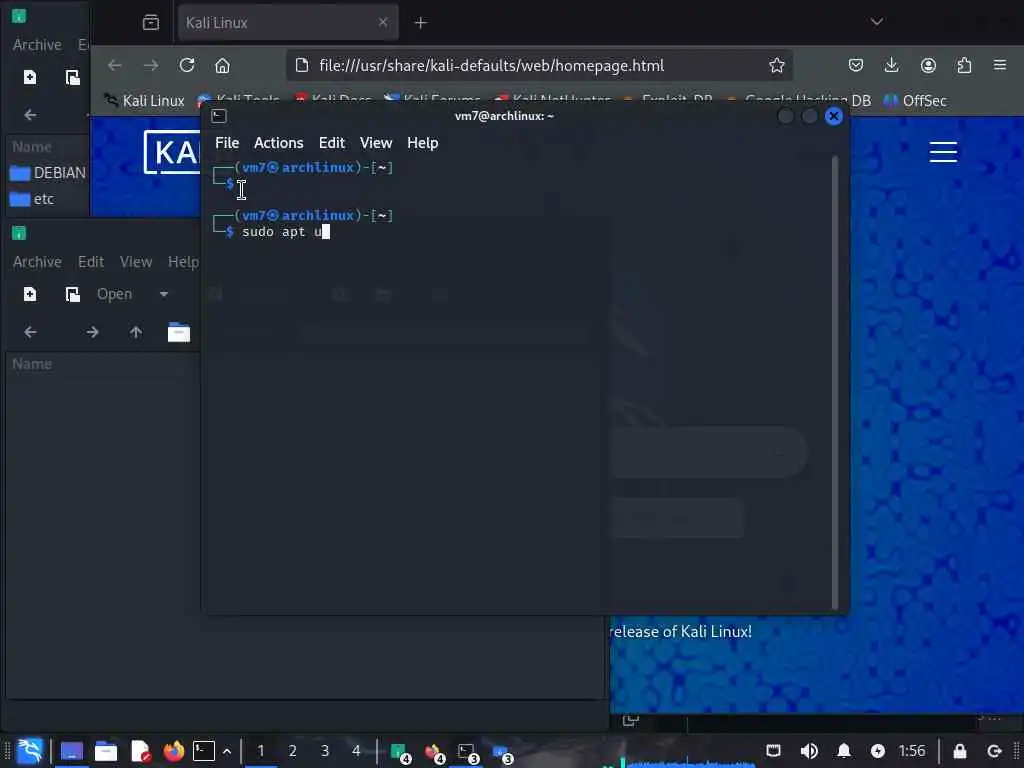Viewport: 1024px width, 768px height.
Task: Click the extract icon in the top archive window
Action: tap(72, 77)
